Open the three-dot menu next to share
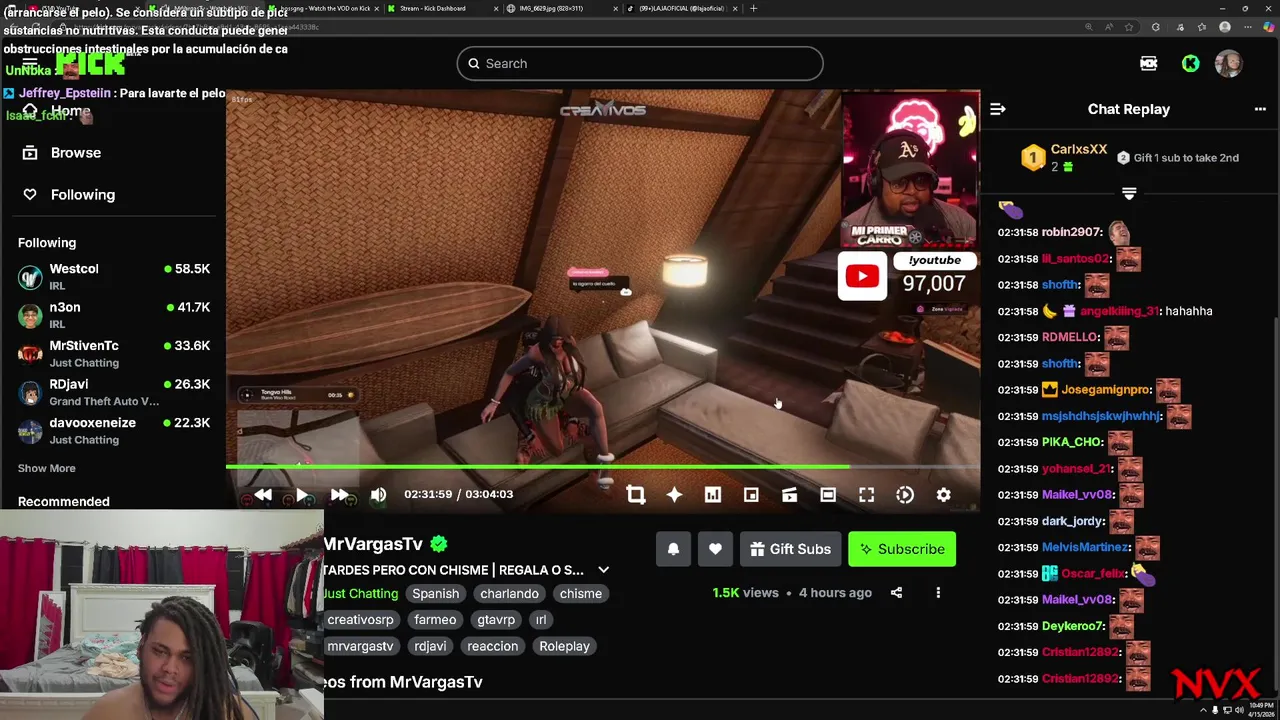1280x720 pixels. 938,593
